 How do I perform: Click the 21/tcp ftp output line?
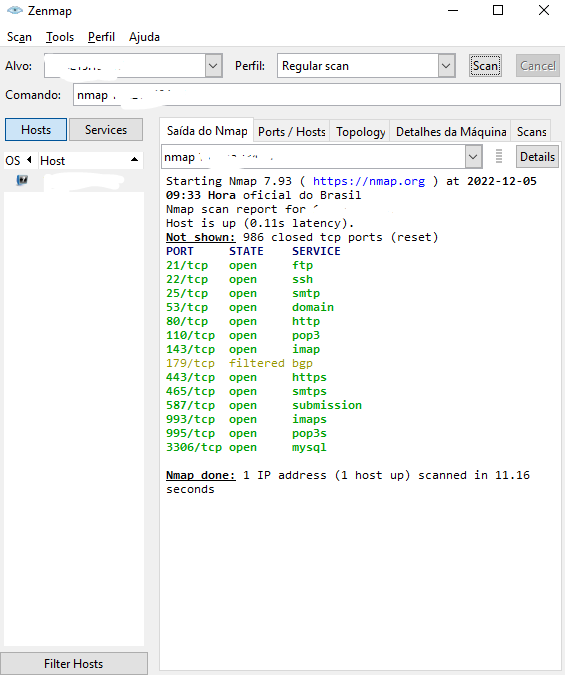pyautogui.click(x=239, y=265)
